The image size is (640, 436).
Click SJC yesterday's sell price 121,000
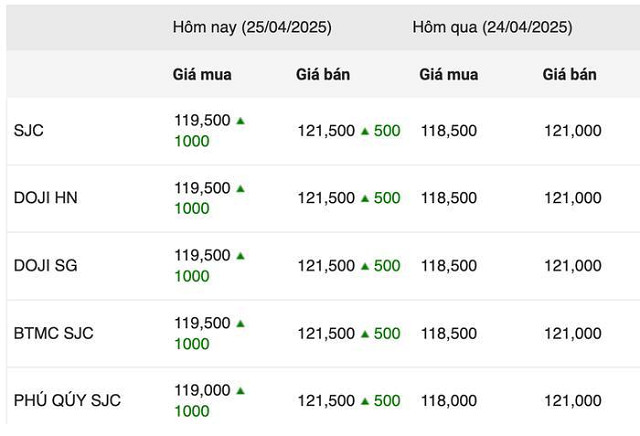click(x=573, y=131)
